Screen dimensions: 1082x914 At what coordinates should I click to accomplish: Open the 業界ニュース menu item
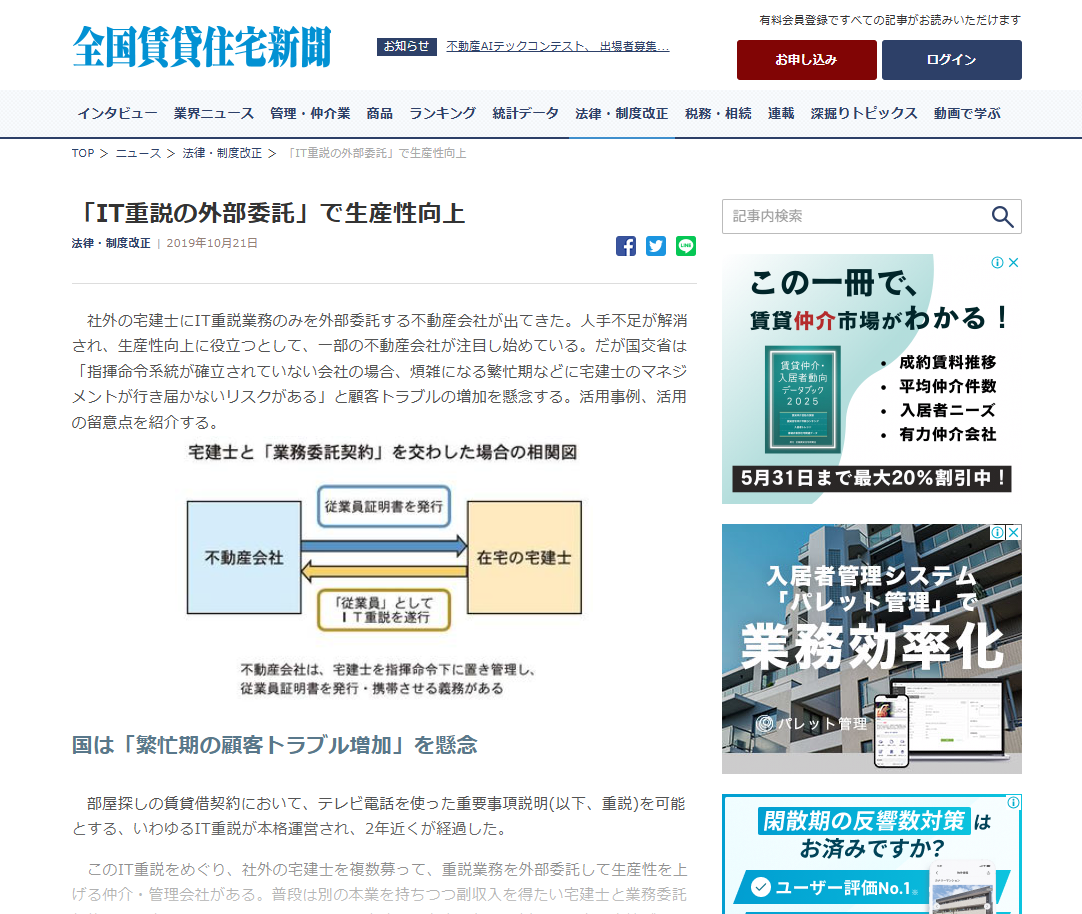click(x=214, y=113)
